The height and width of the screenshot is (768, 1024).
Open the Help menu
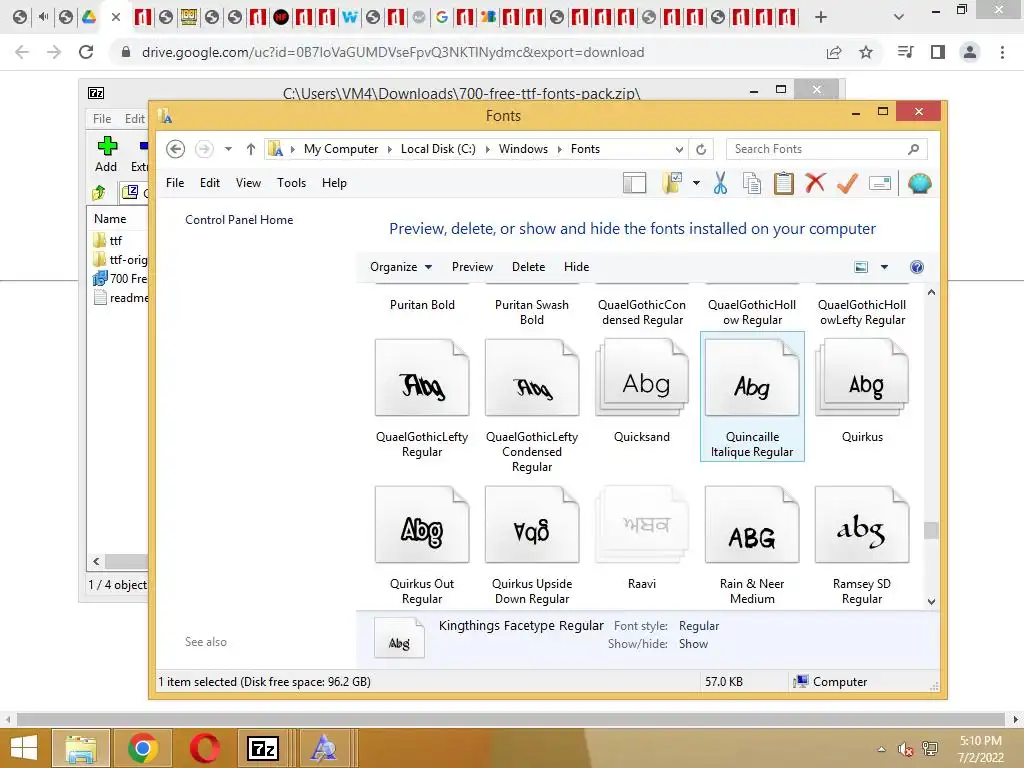pyautogui.click(x=334, y=183)
